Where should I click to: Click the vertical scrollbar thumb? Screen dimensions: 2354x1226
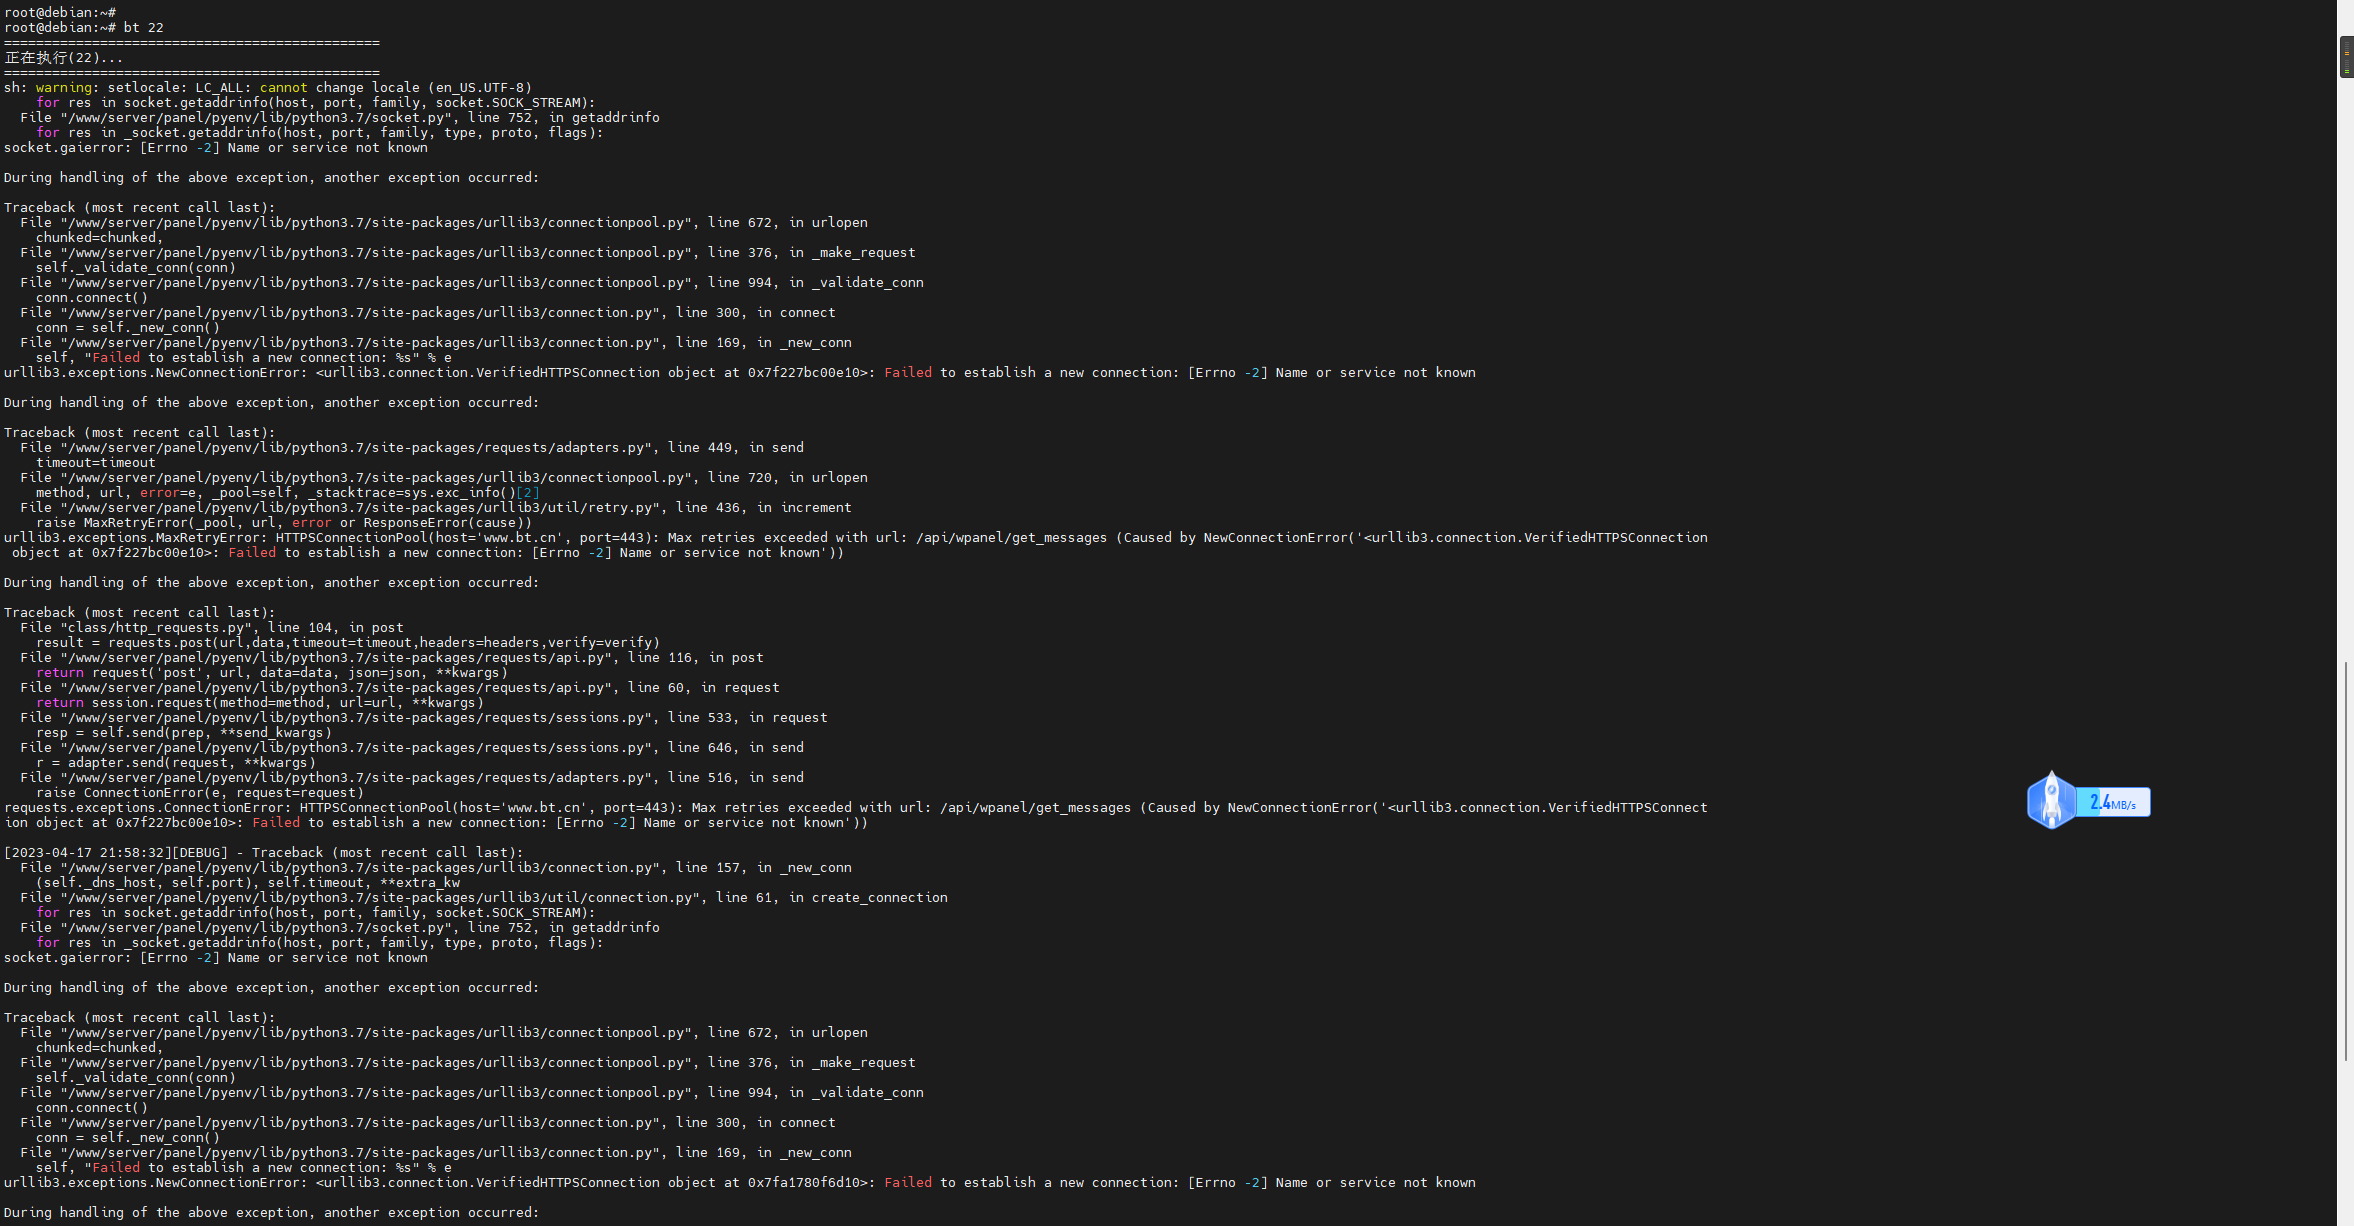pos(2346,860)
